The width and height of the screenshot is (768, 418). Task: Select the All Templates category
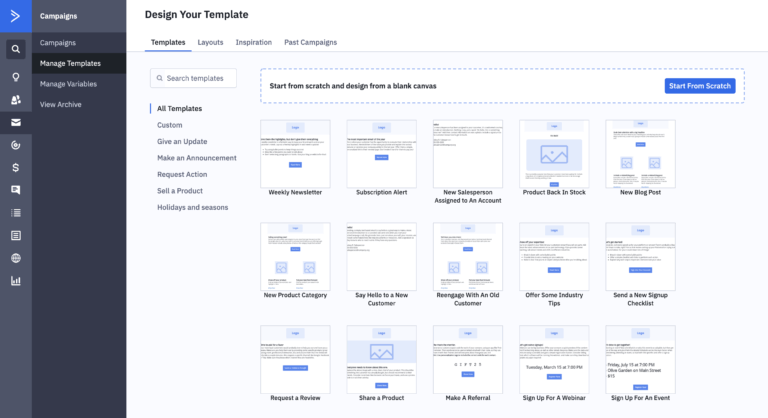click(179, 108)
